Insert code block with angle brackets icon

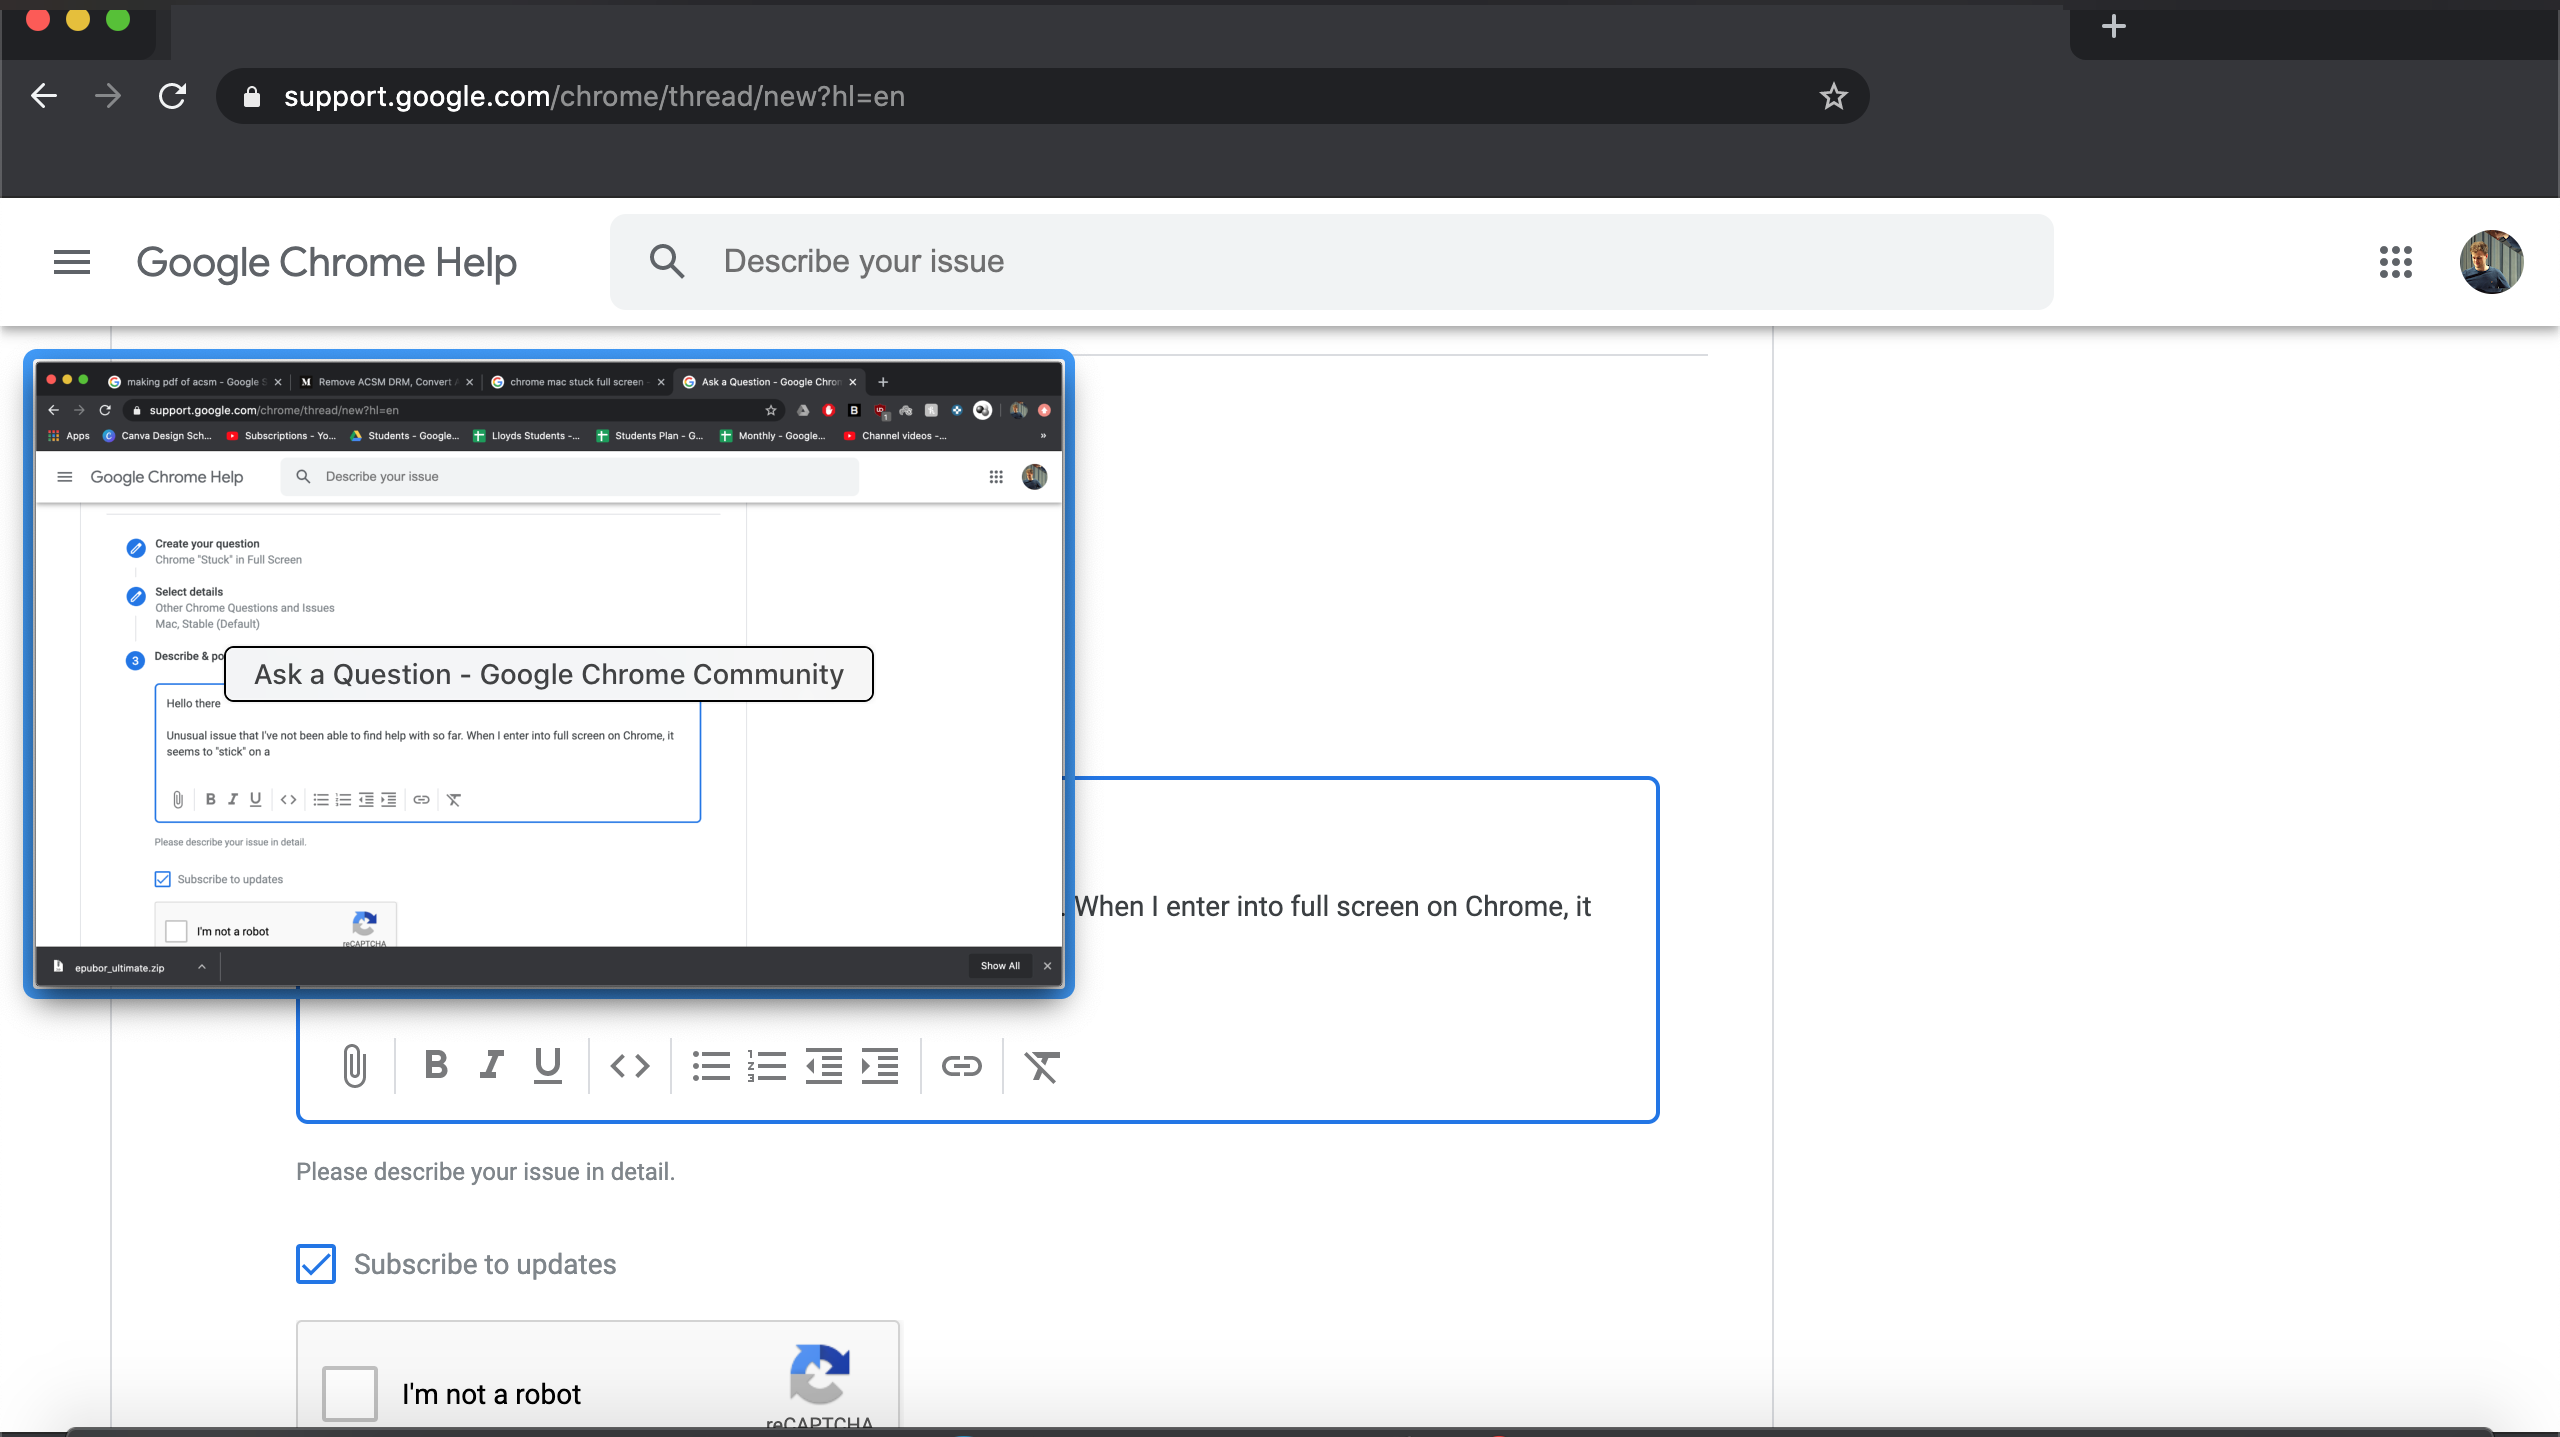point(630,1066)
